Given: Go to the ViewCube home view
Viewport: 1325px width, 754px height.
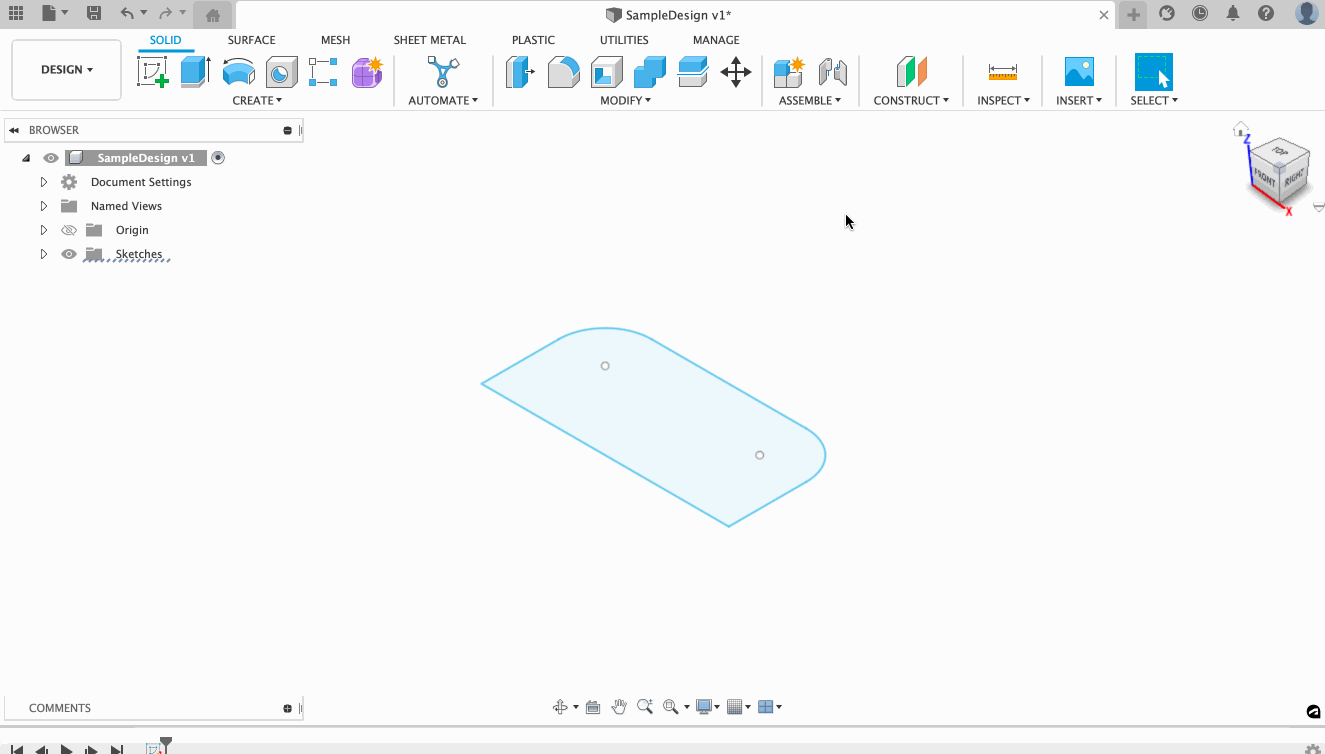Looking at the screenshot, I should (1241, 129).
